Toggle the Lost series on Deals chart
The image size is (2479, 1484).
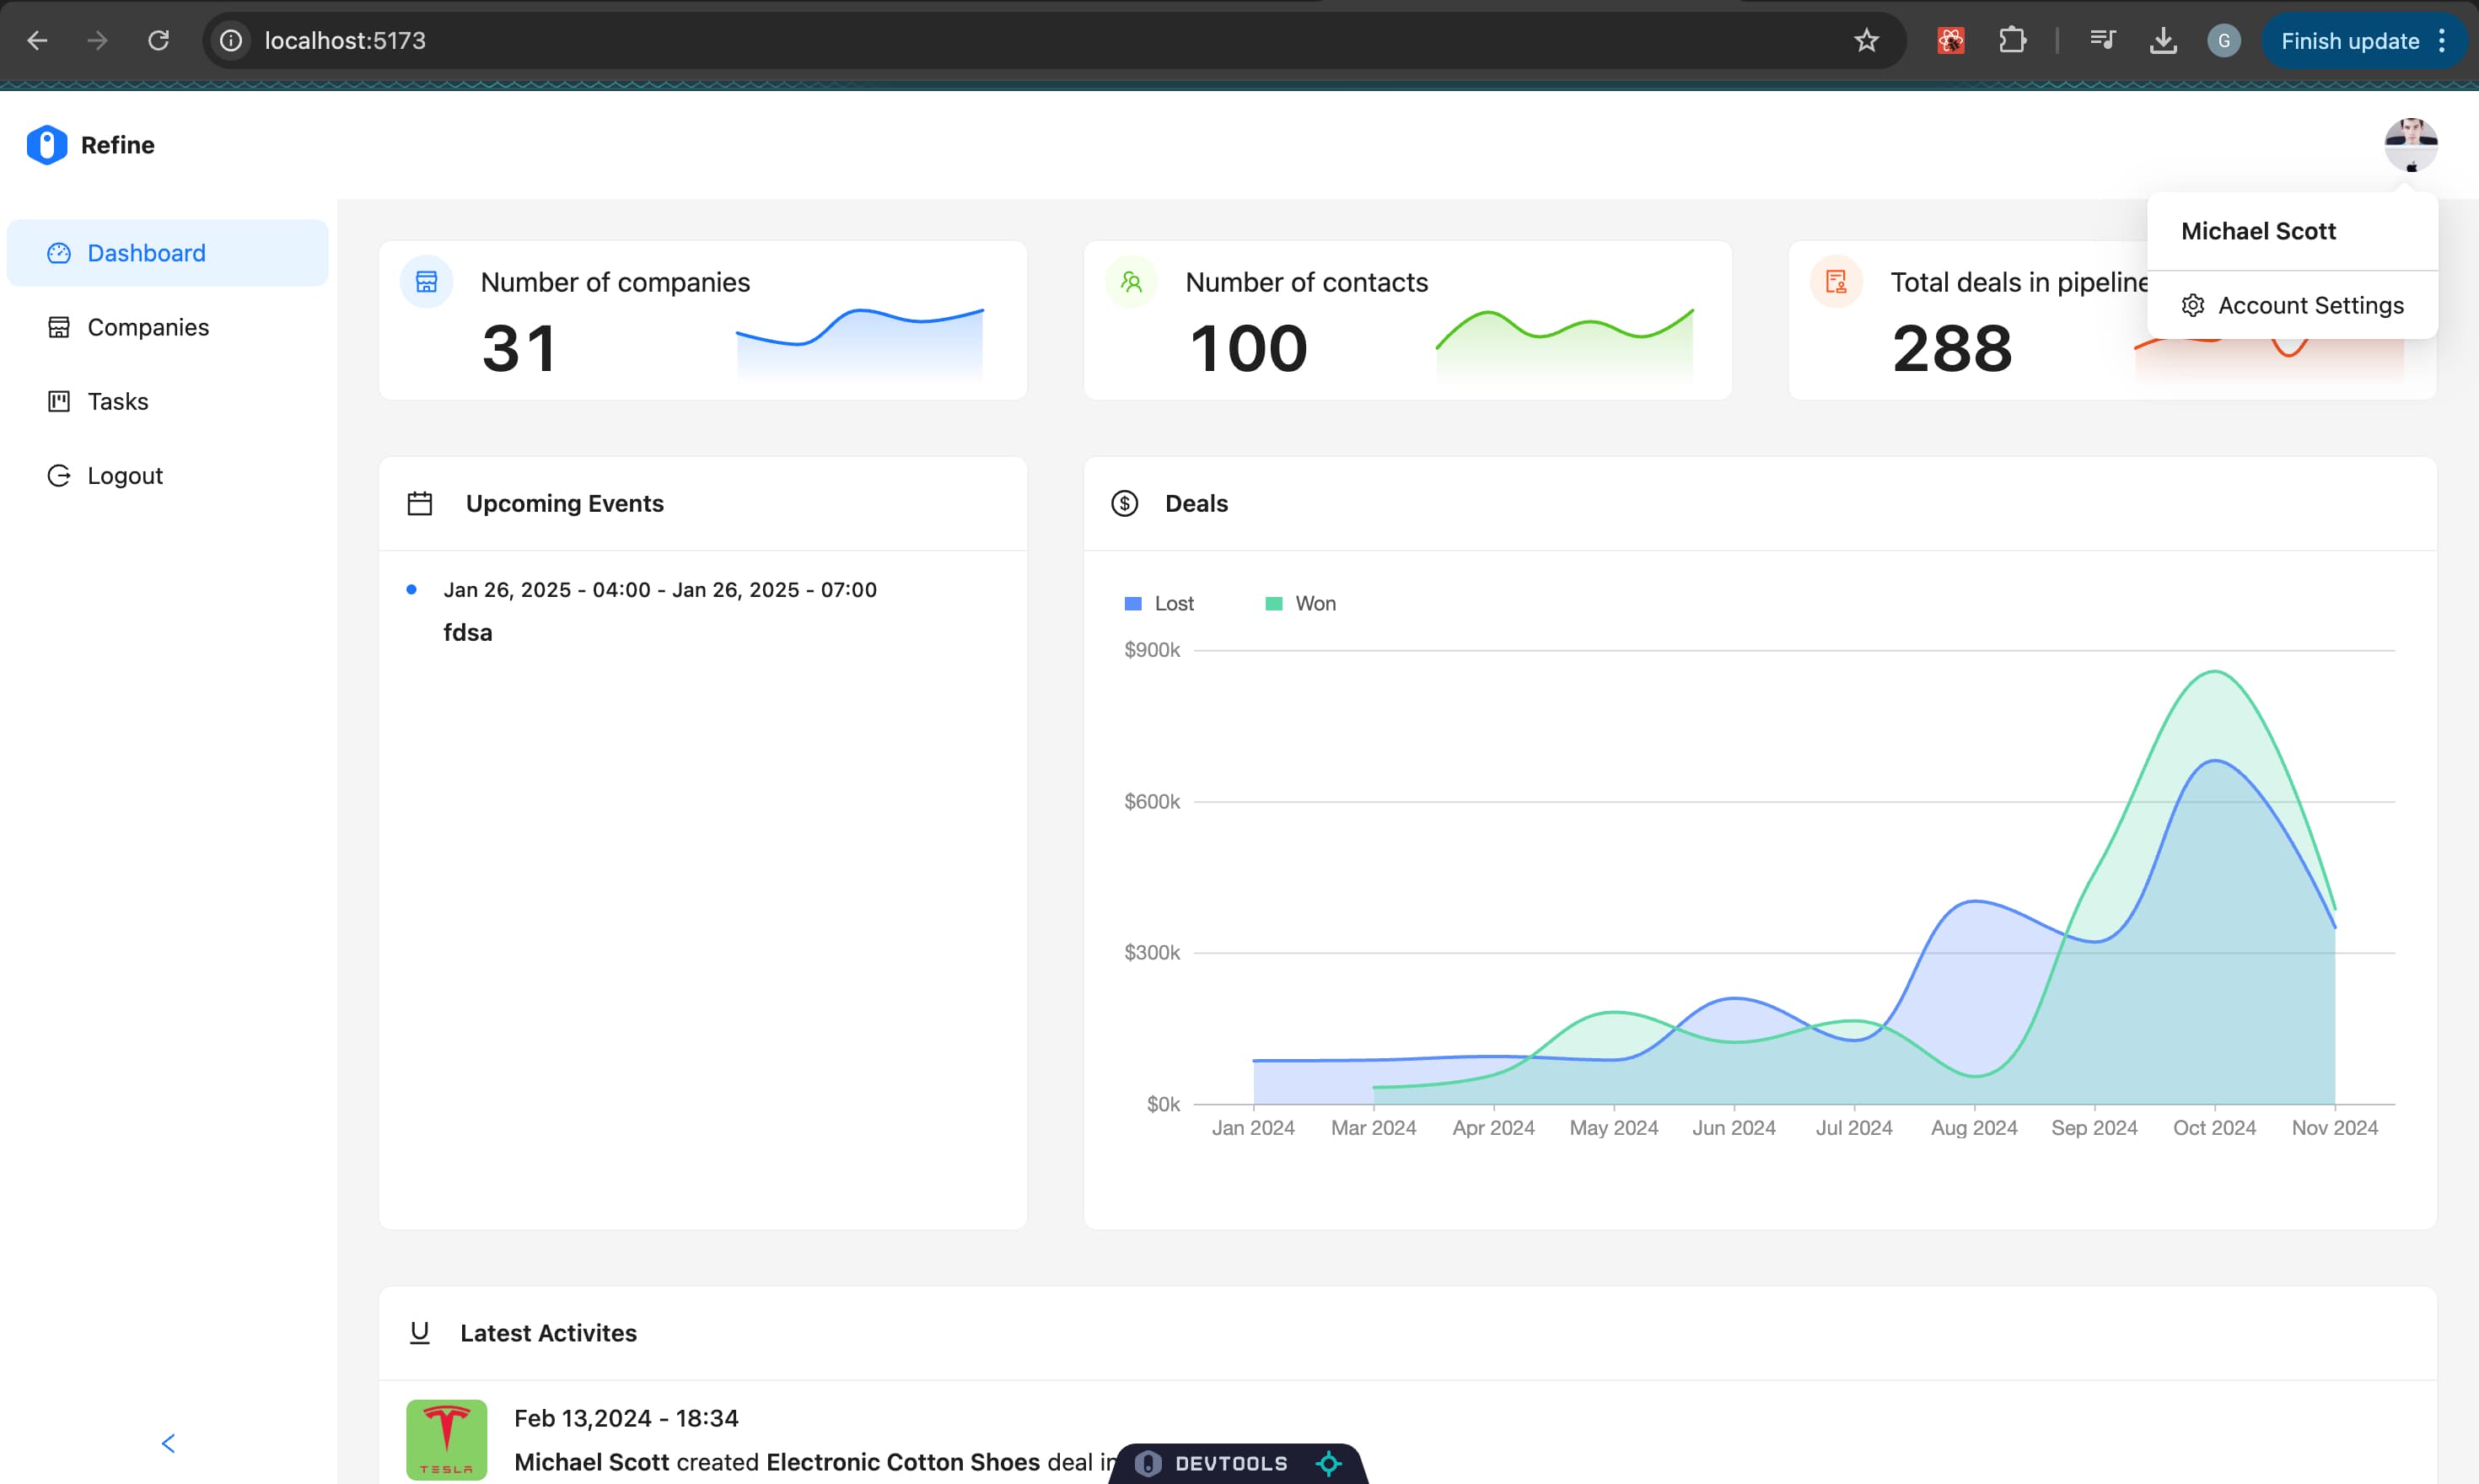point(1159,602)
